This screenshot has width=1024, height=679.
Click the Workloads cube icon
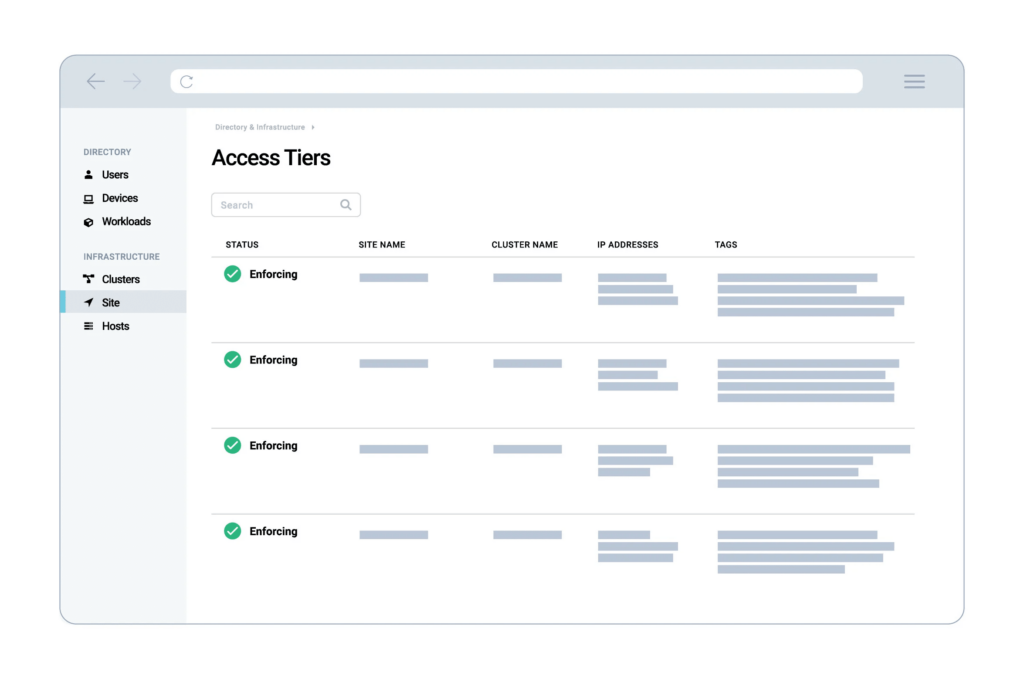pos(88,222)
